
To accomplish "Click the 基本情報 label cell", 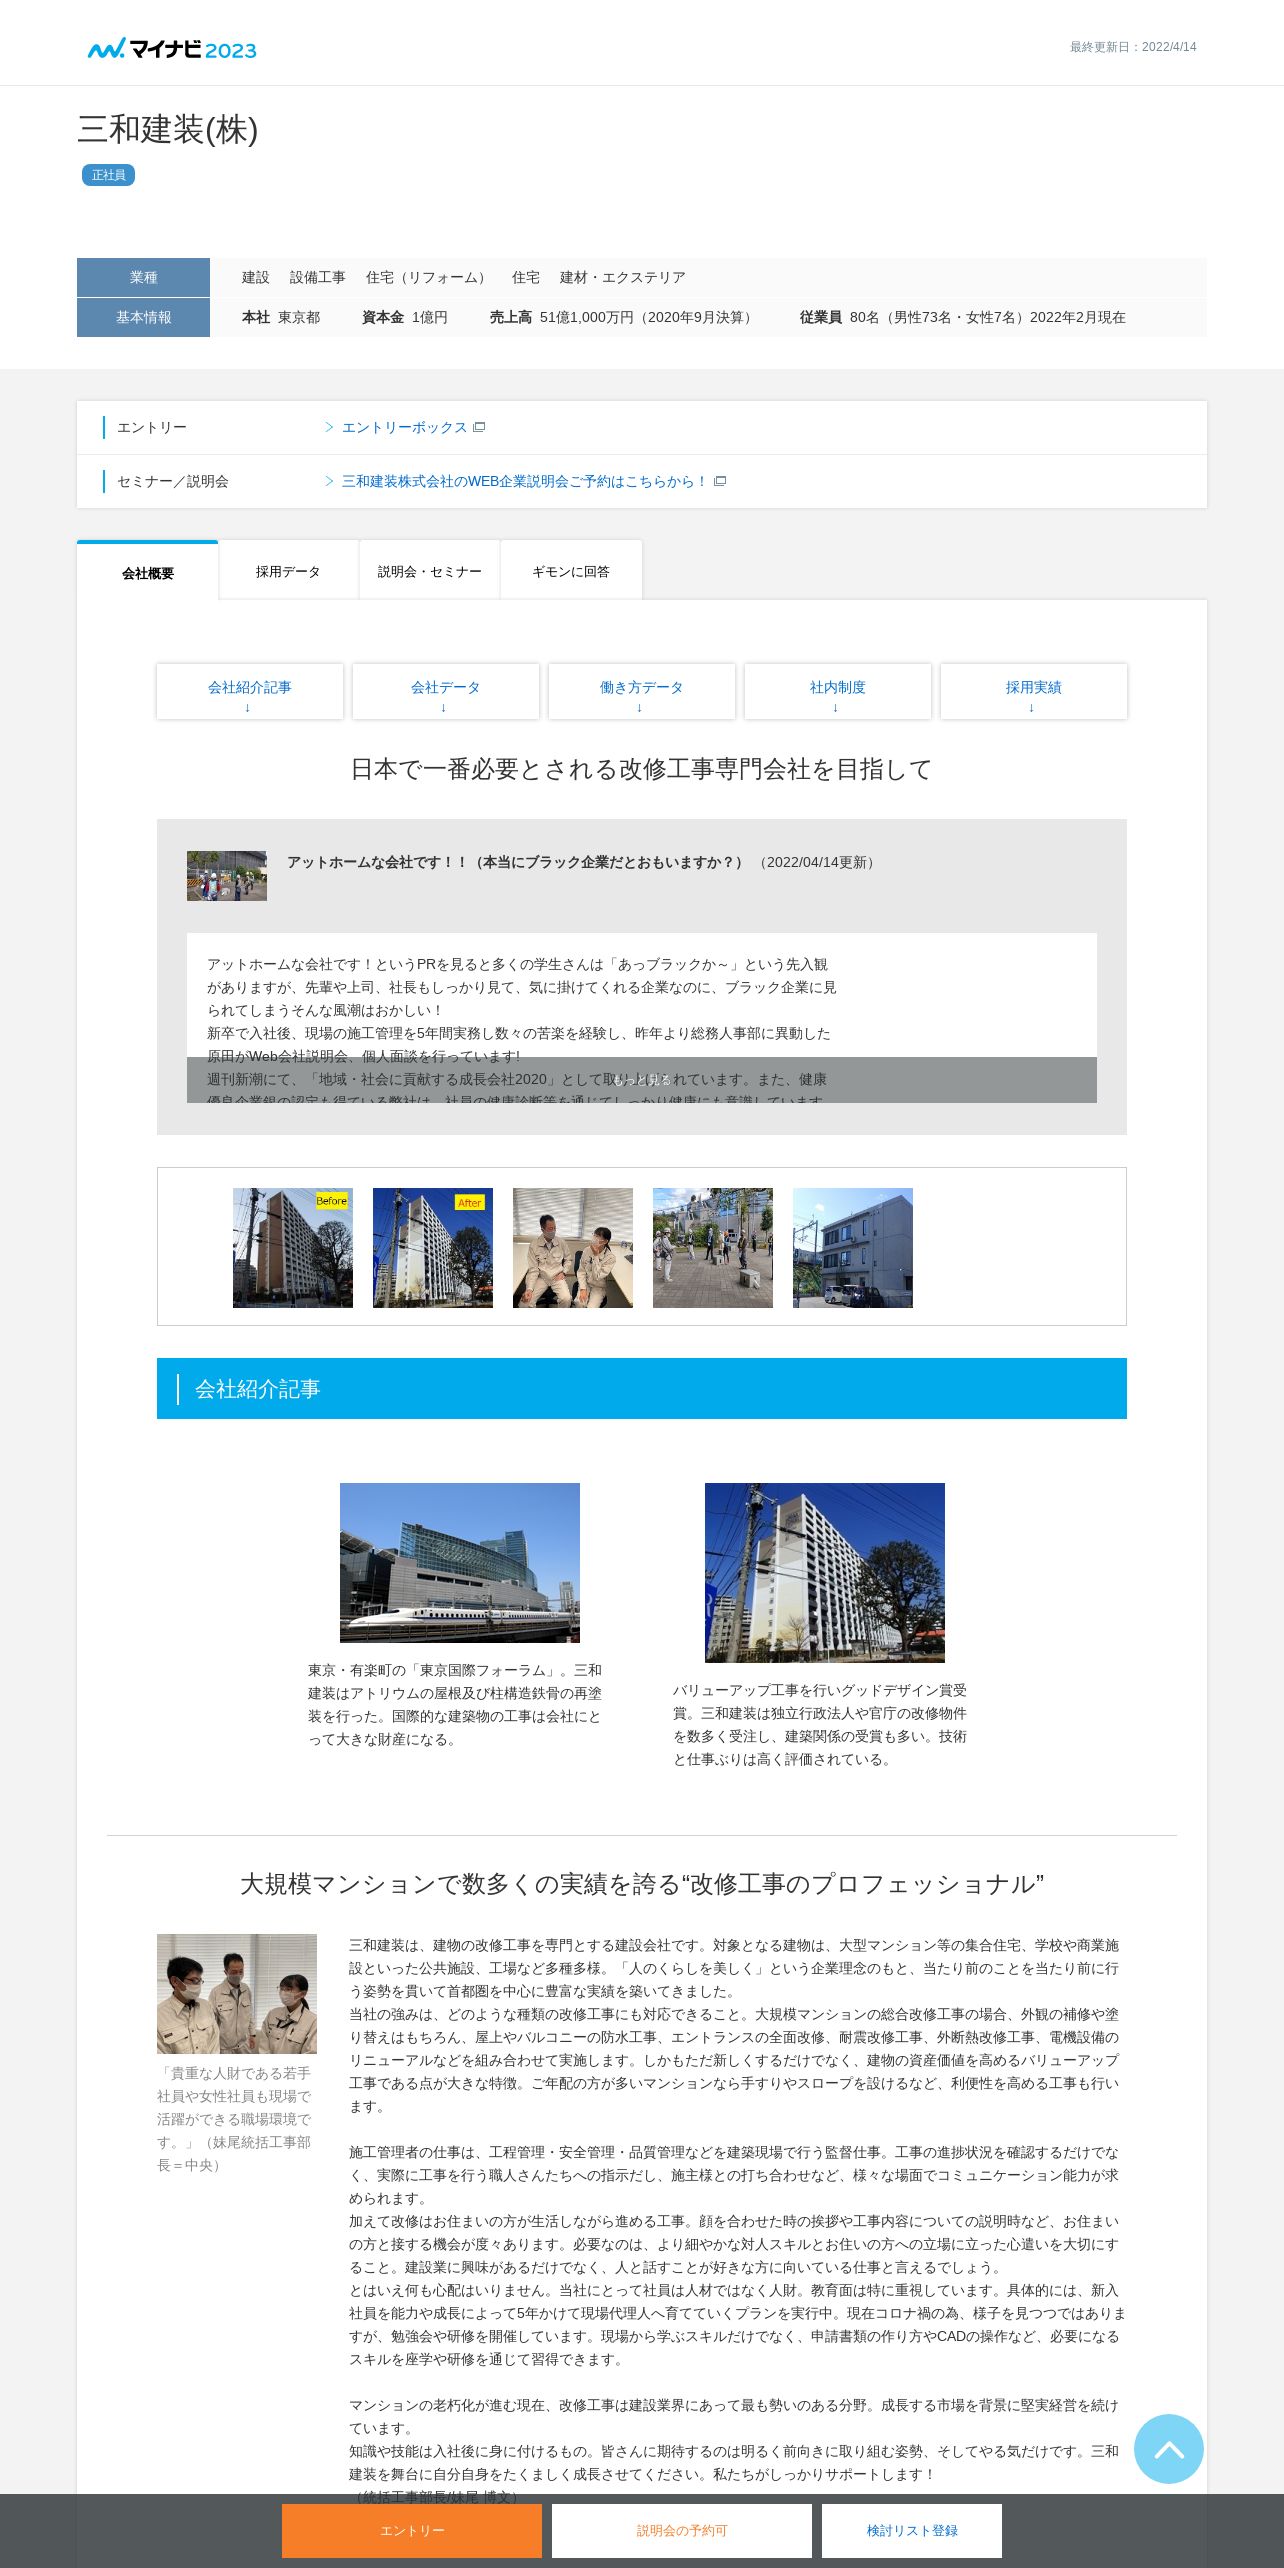I will coord(143,318).
